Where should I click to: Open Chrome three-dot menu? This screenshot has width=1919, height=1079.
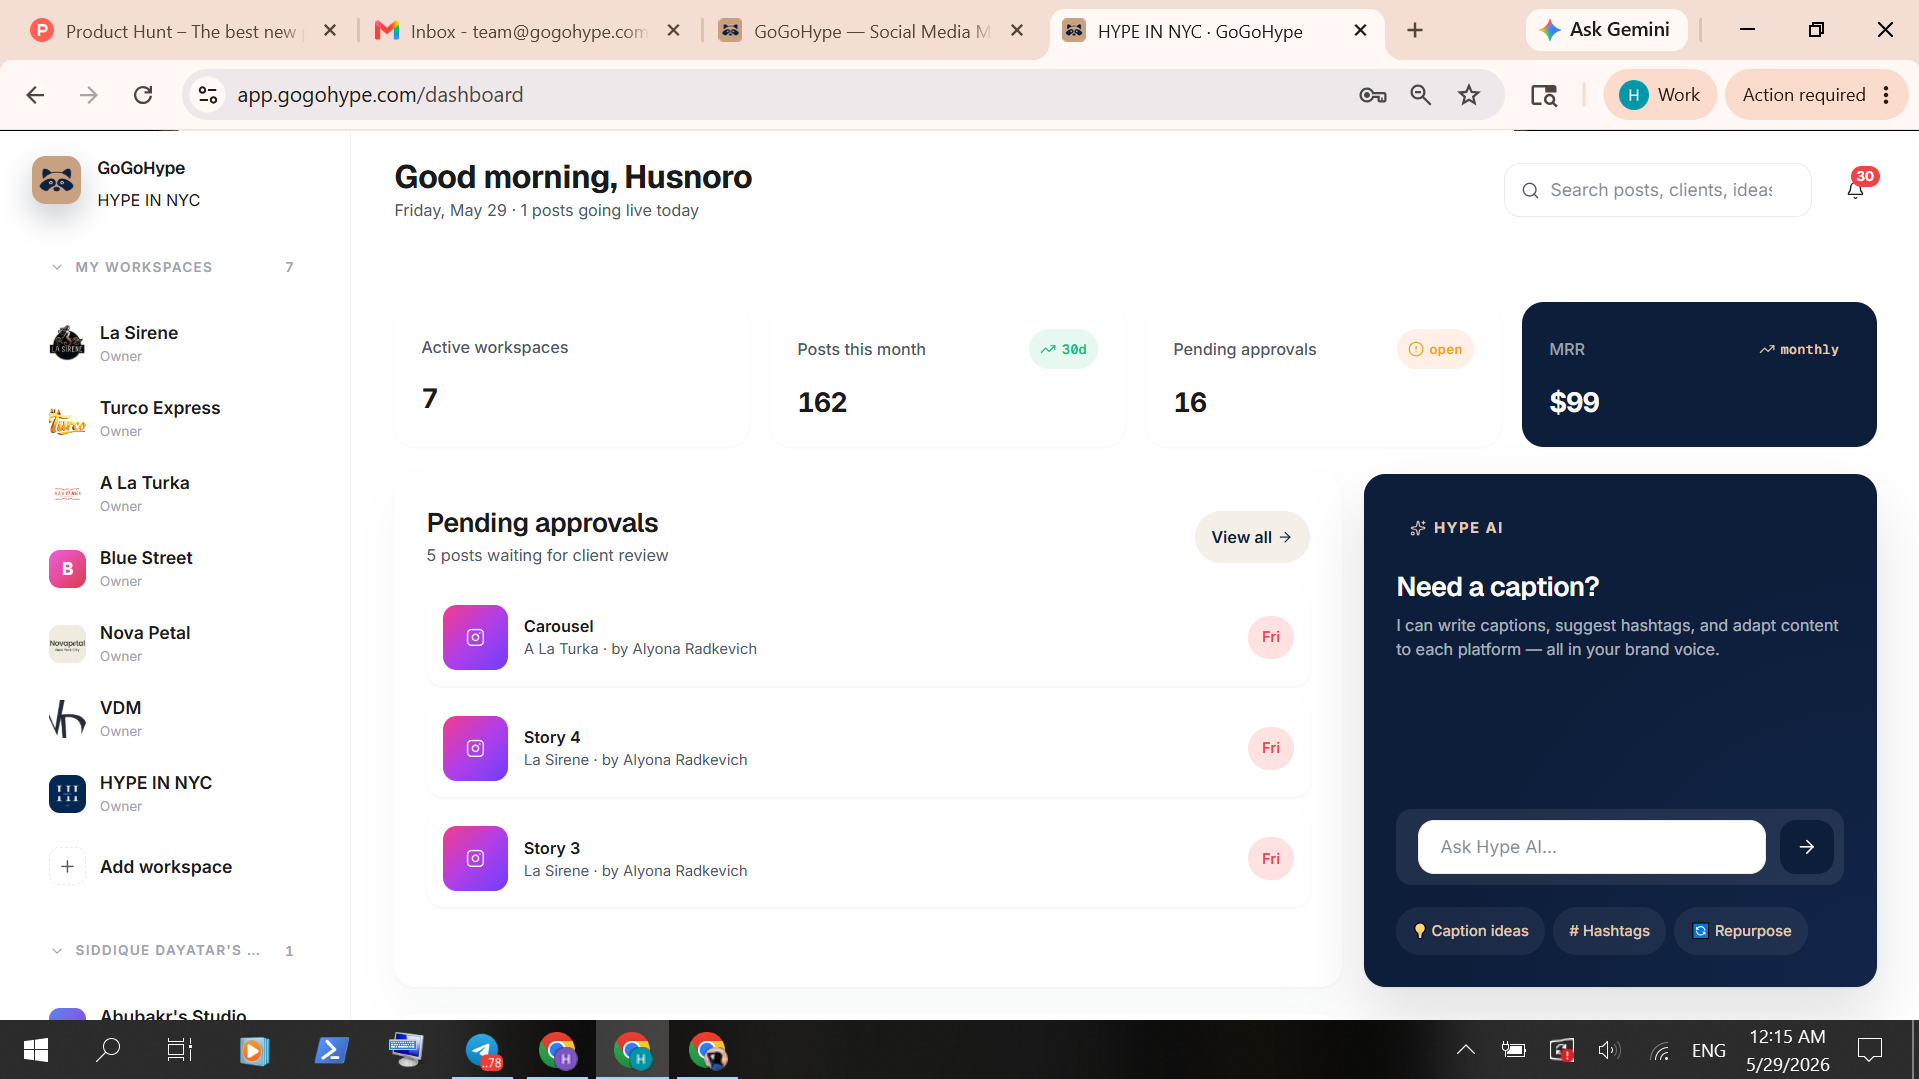pyautogui.click(x=1886, y=95)
